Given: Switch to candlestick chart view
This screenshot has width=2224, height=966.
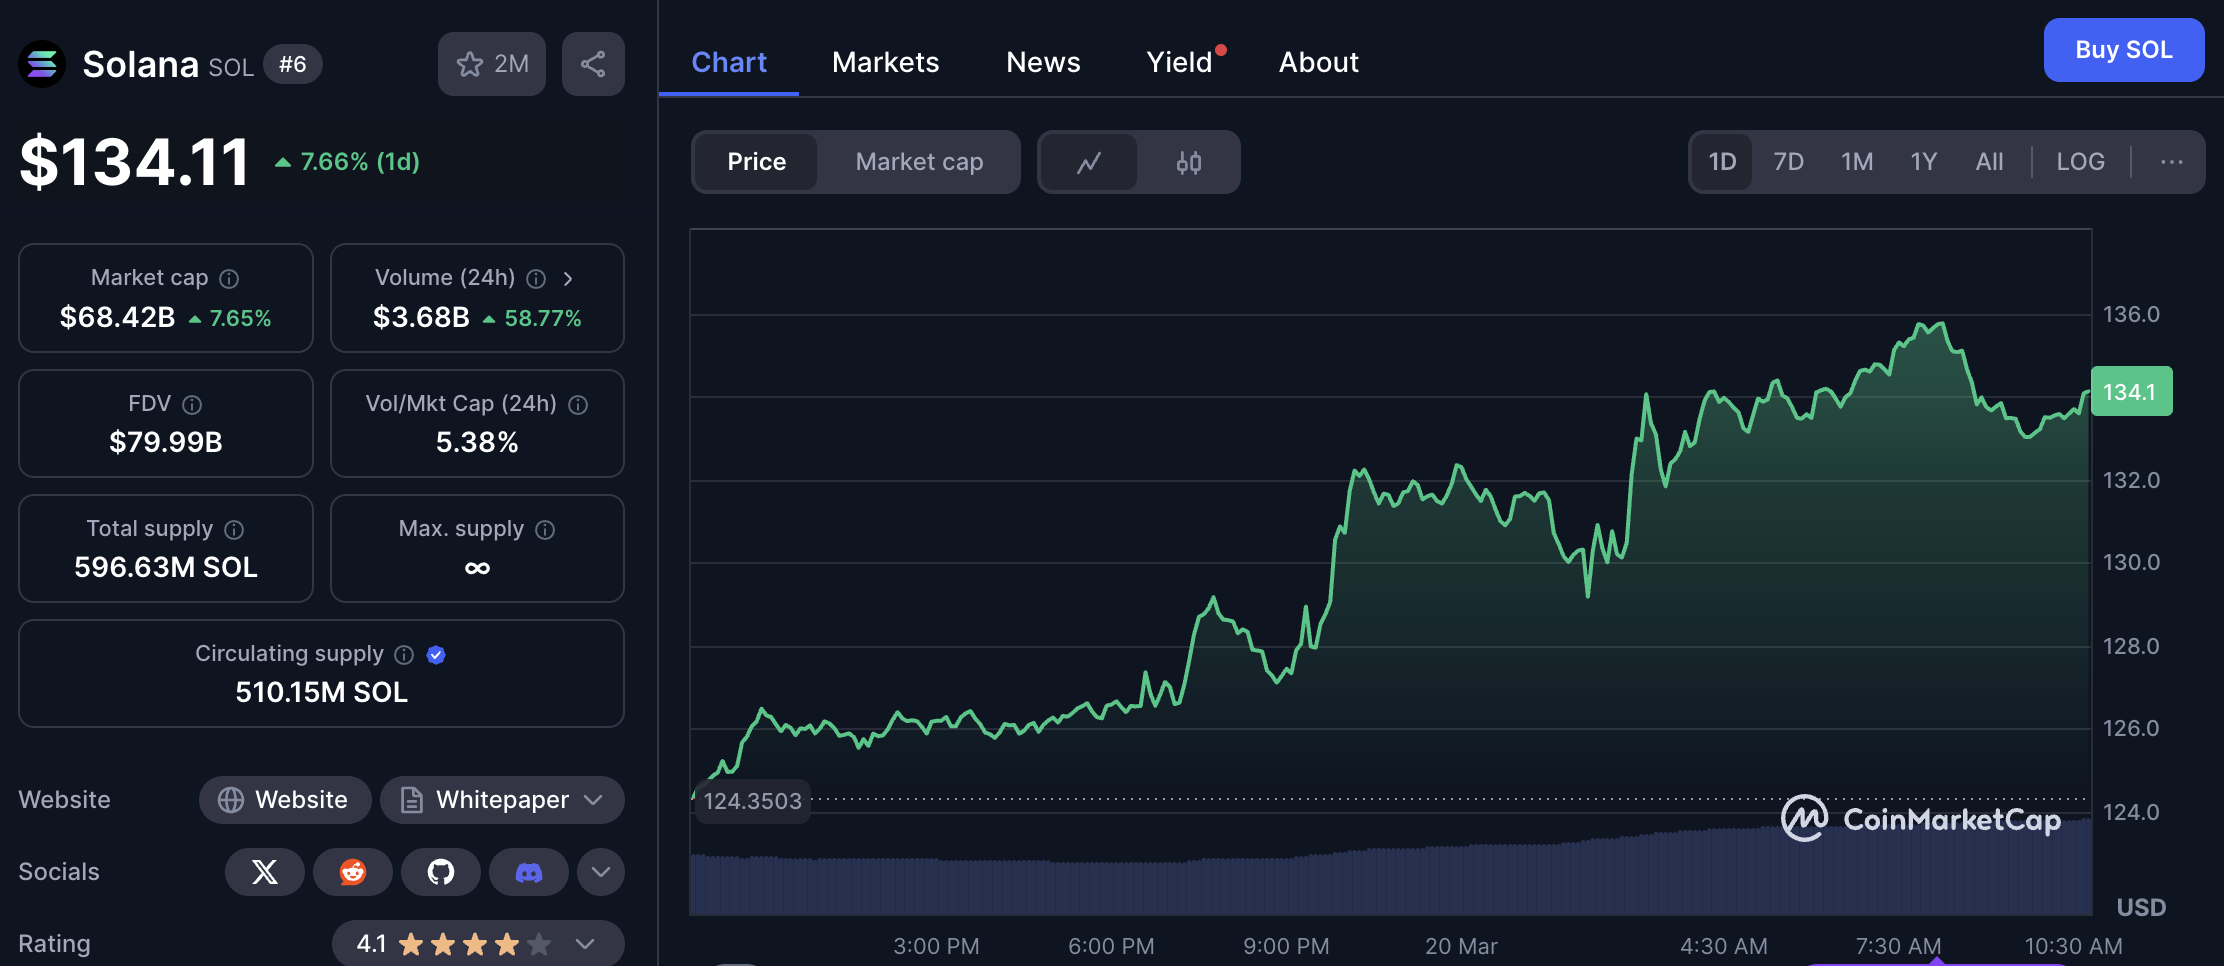Looking at the screenshot, I should [x=1188, y=162].
